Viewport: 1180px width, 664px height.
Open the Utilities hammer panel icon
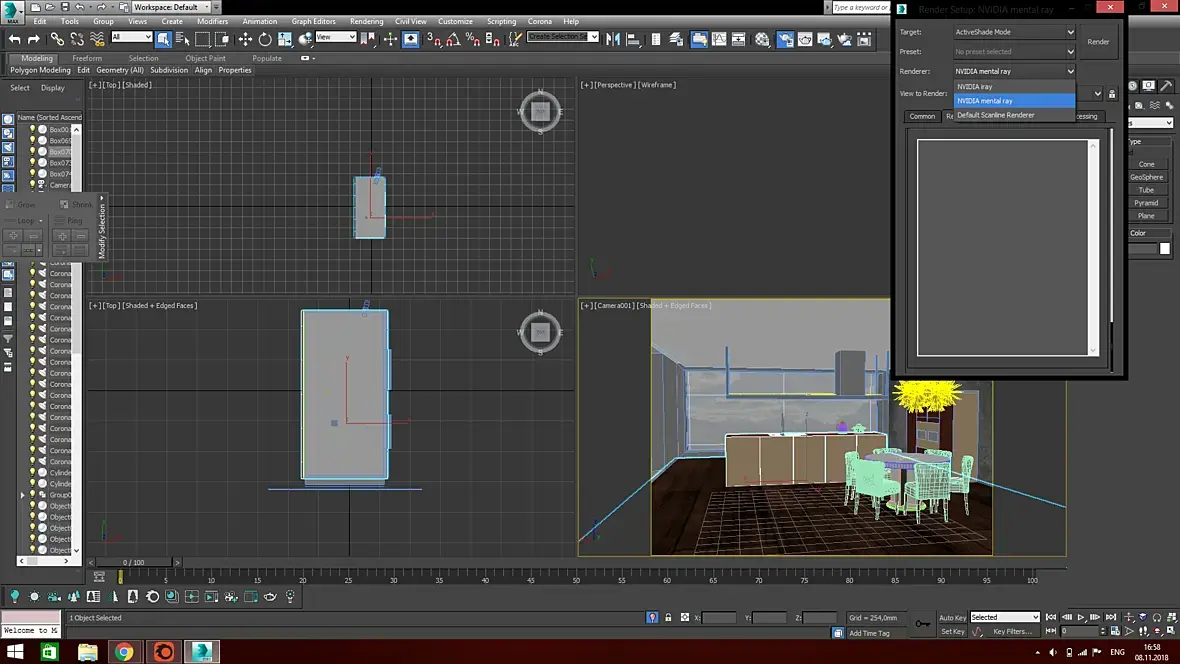(x=1166, y=86)
